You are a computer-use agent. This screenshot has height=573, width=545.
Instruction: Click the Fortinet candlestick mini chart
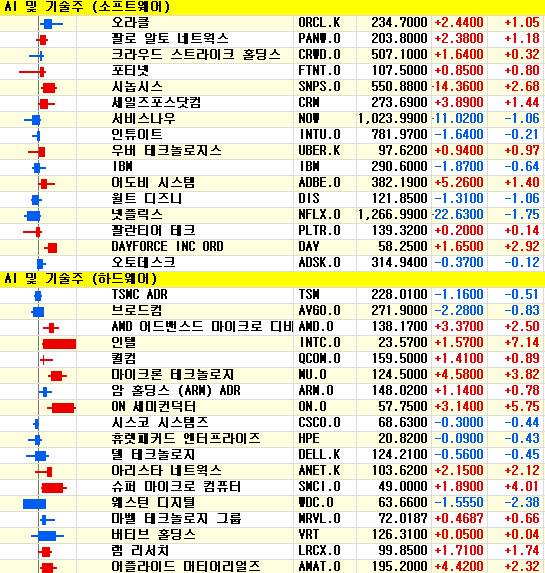(x=32, y=72)
